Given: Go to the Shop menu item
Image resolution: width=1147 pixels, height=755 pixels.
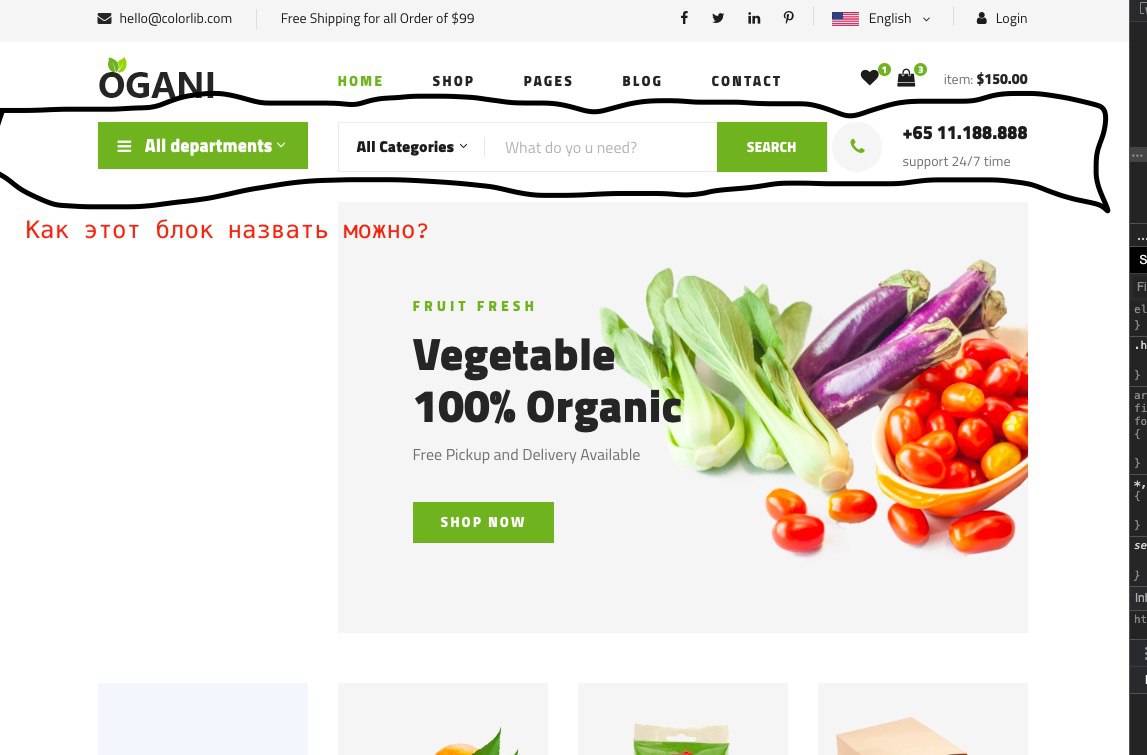Looking at the screenshot, I should 453,81.
